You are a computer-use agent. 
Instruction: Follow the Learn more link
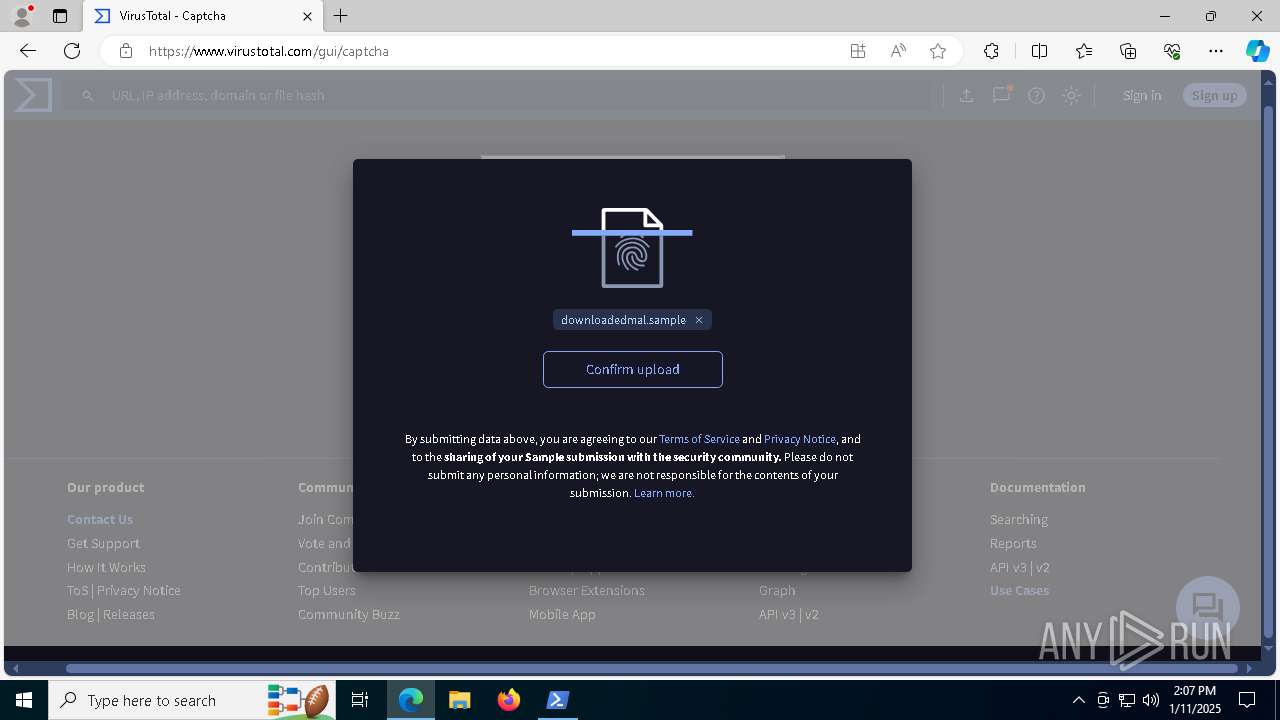(x=664, y=493)
